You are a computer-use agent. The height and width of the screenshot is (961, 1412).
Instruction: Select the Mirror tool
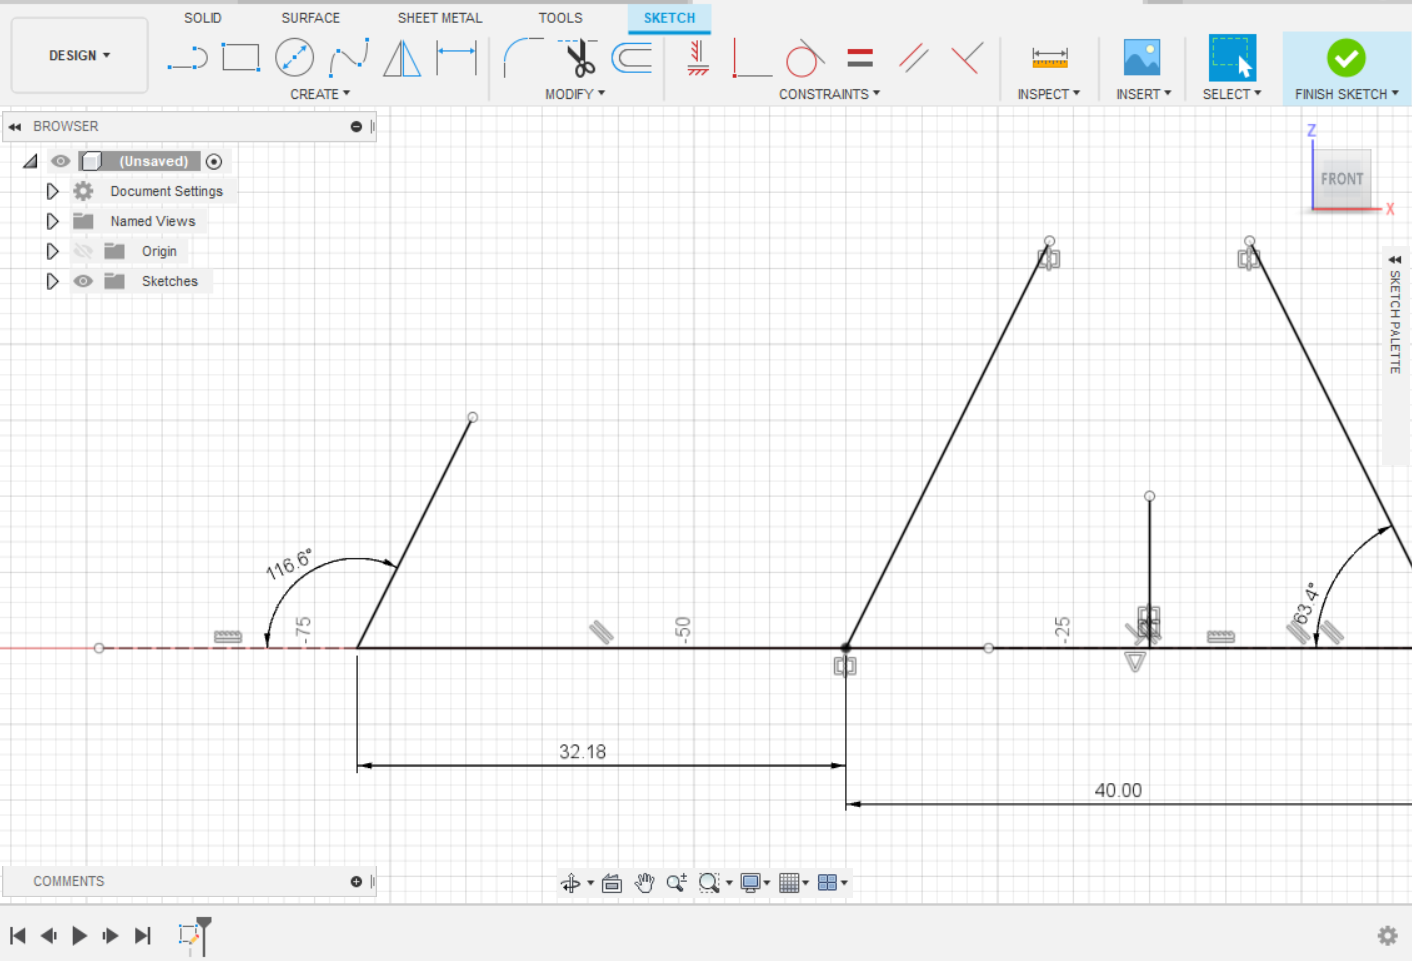pos(402,57)
